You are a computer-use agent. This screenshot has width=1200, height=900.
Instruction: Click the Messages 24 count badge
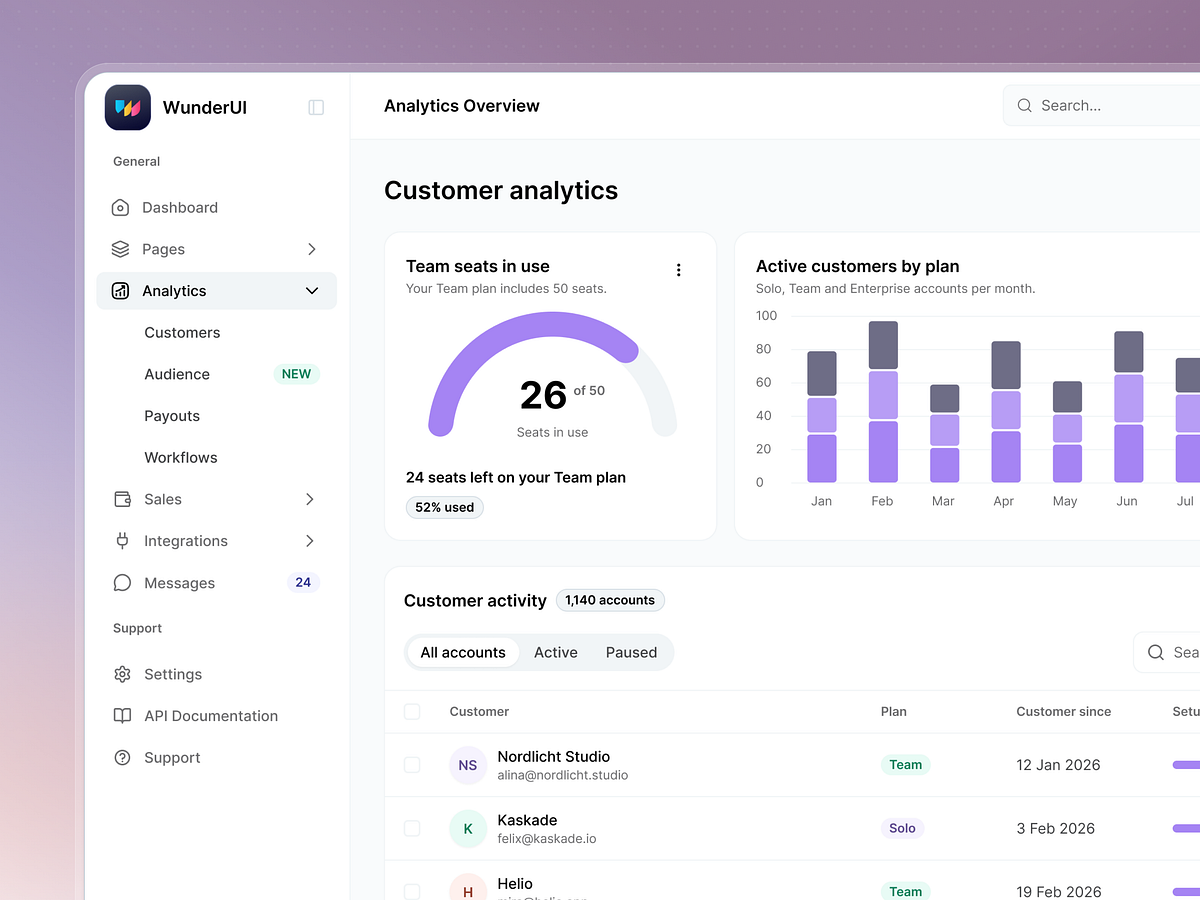(303, 583)
